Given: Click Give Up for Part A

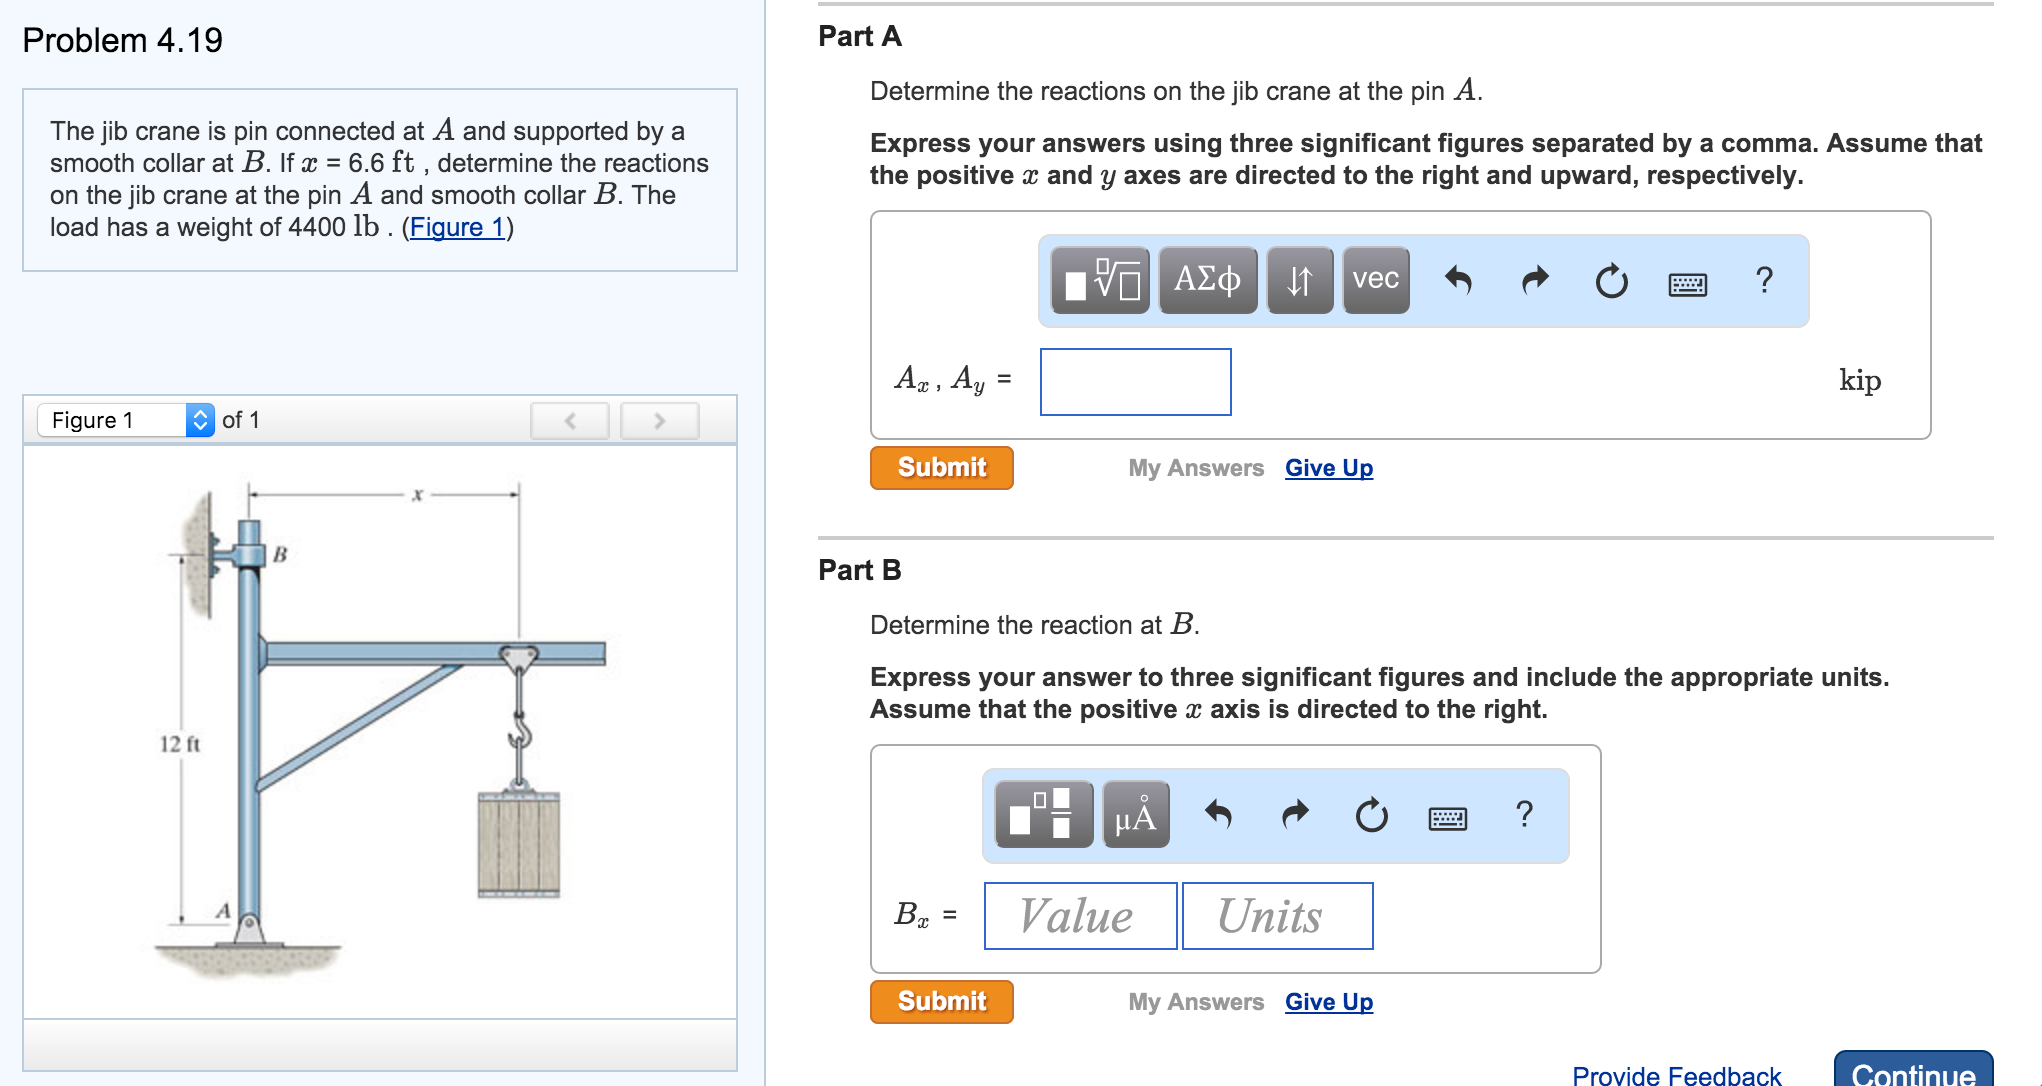Looking at the screenshot, I should (x=1328, y=467).
